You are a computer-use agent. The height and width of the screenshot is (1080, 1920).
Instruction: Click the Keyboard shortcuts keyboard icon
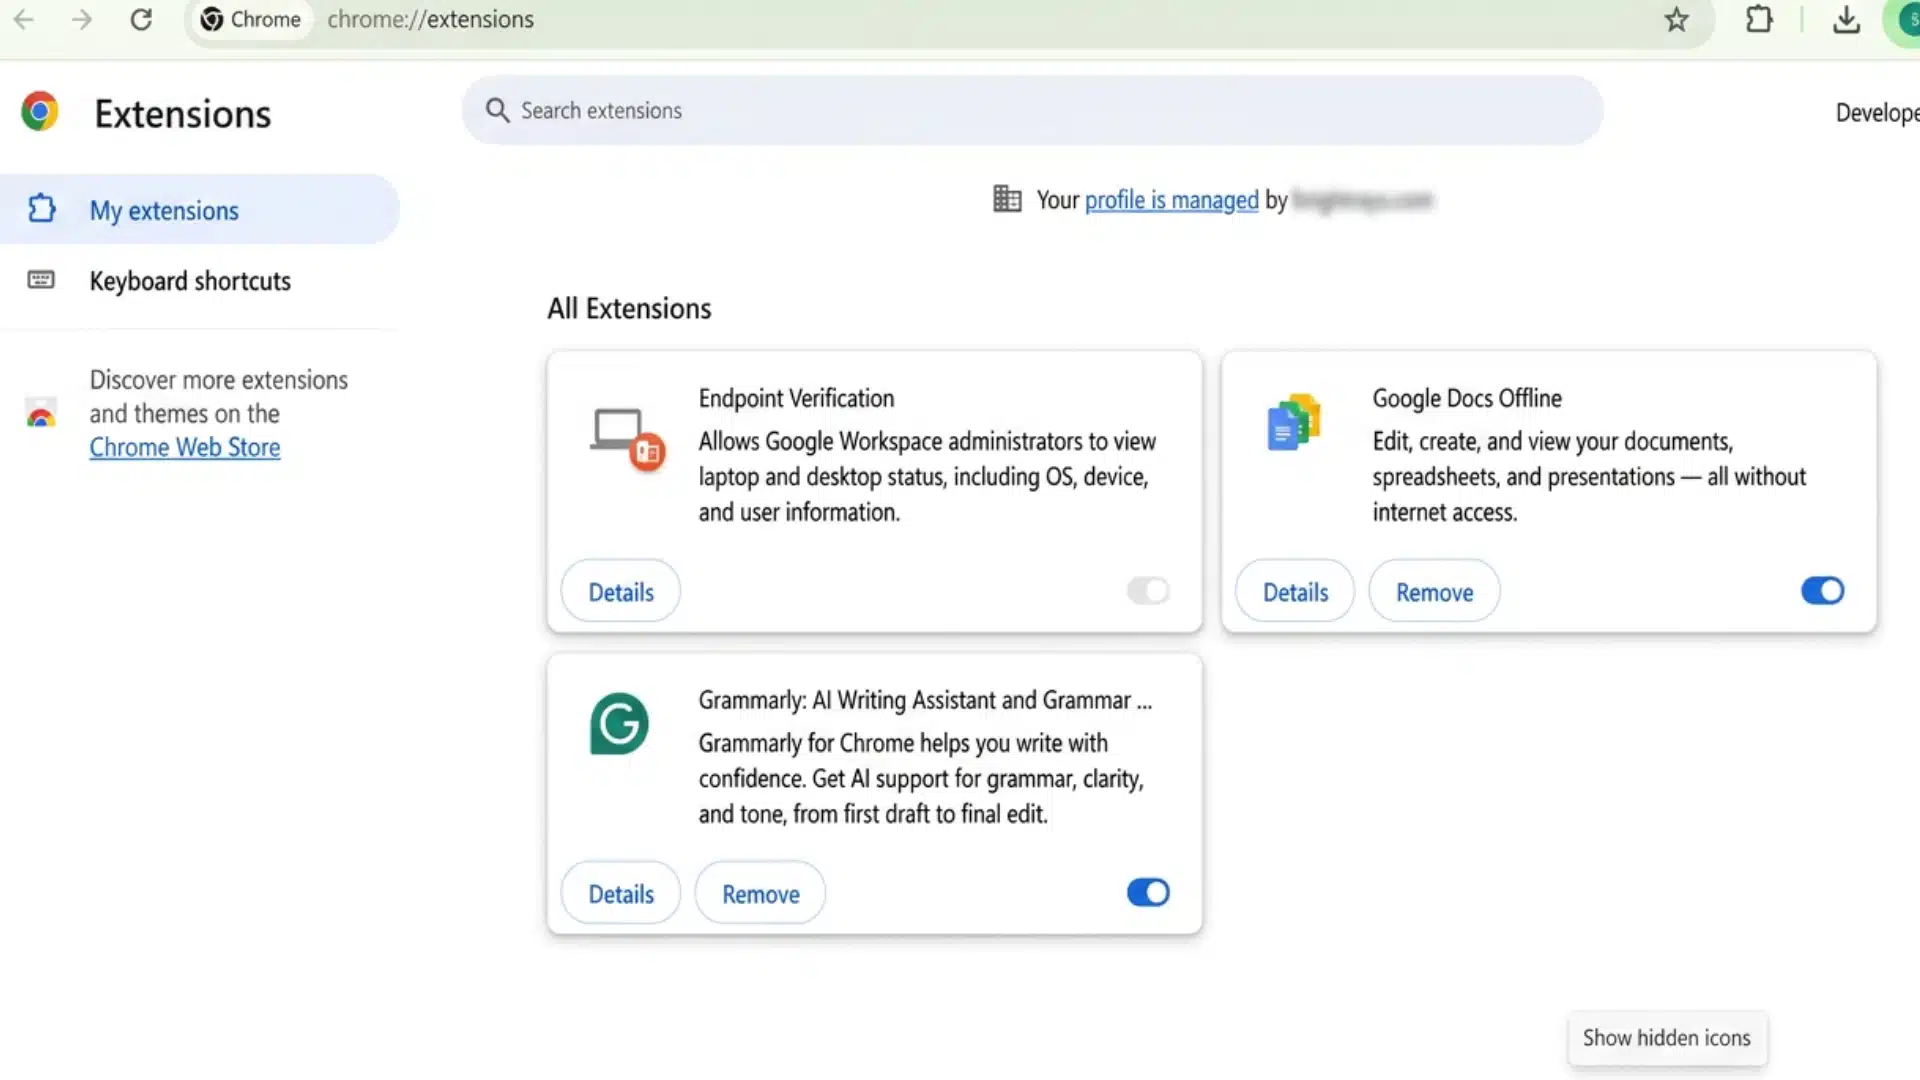click(41, 280)
